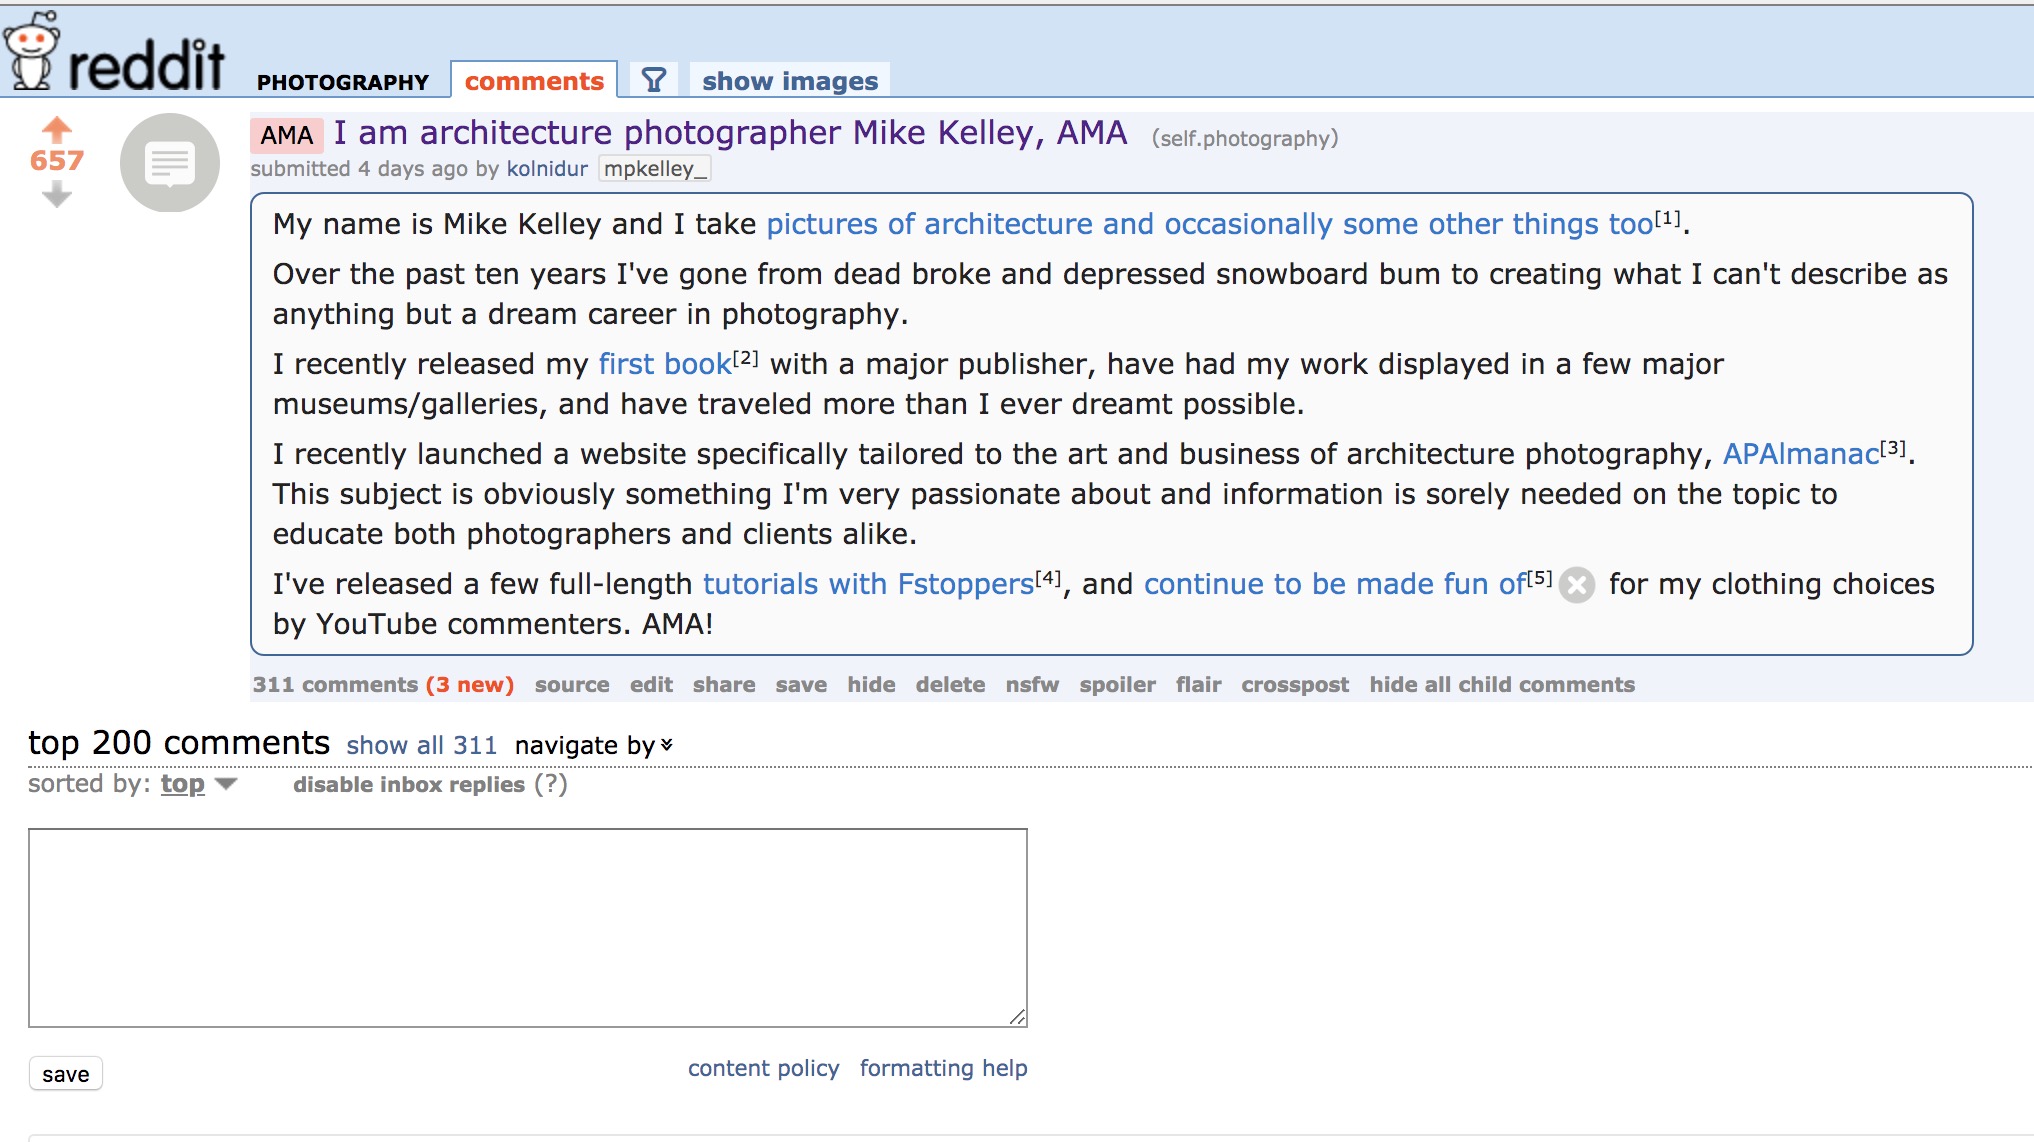Image resolution: width=2034 pixels, height=1142 pixels.
Task: Switch to the comments tab
Action: pyautogui.click(x=536, y=80)
